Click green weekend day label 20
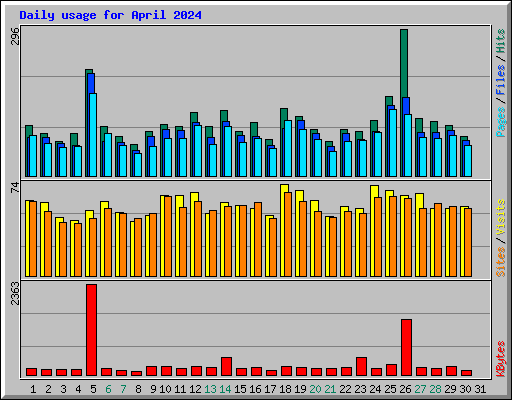Image resolution: width=512 pixels, height=400 pixels. point(315,389)
